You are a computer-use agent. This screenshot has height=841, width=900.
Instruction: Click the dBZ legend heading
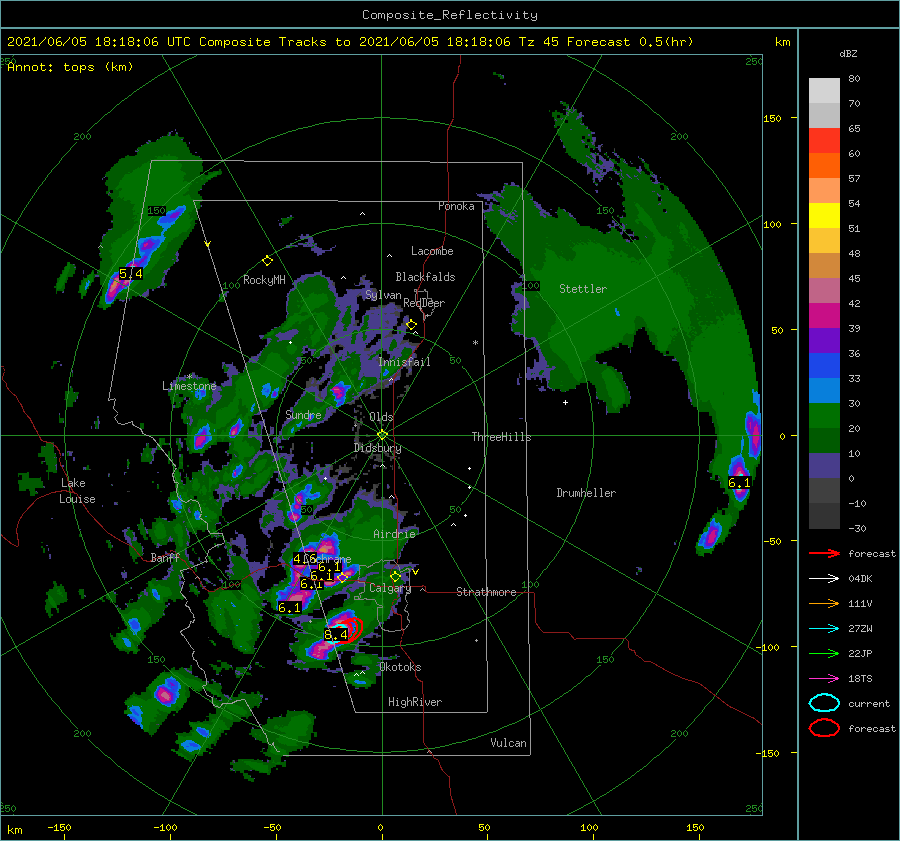(848, 54)
